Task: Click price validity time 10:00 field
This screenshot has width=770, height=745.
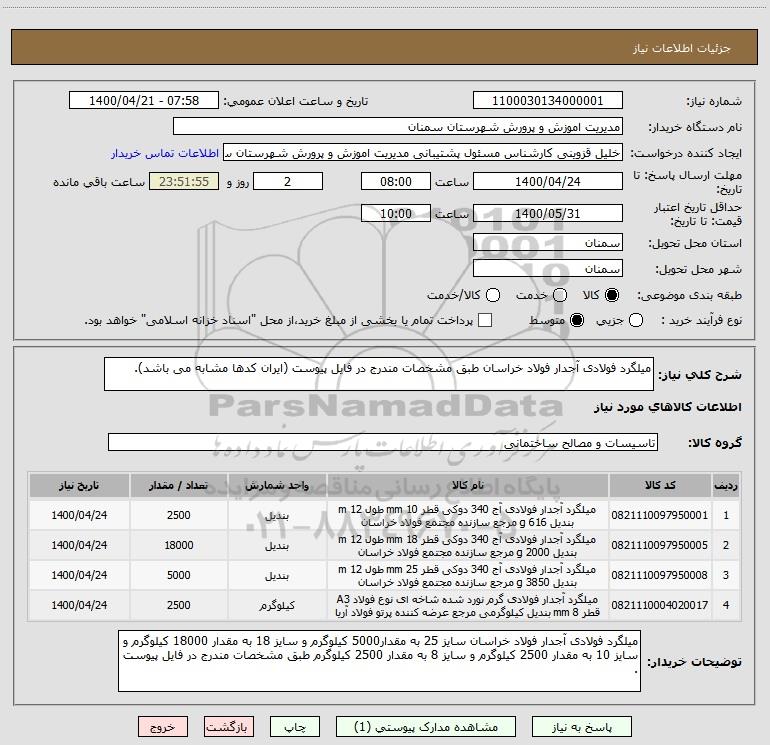Action: pos(396,213)
